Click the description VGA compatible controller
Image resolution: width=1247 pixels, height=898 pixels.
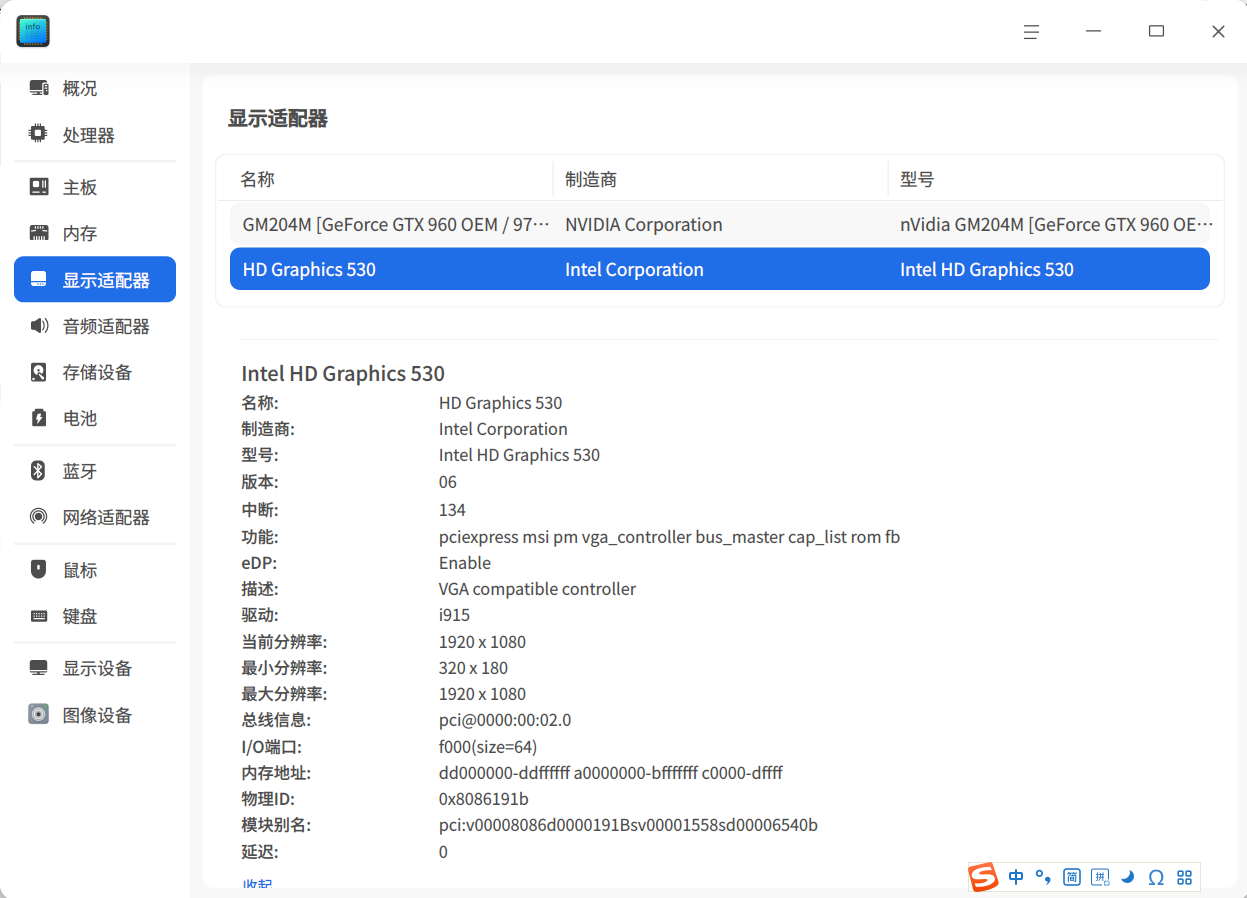tap(537, 589)
